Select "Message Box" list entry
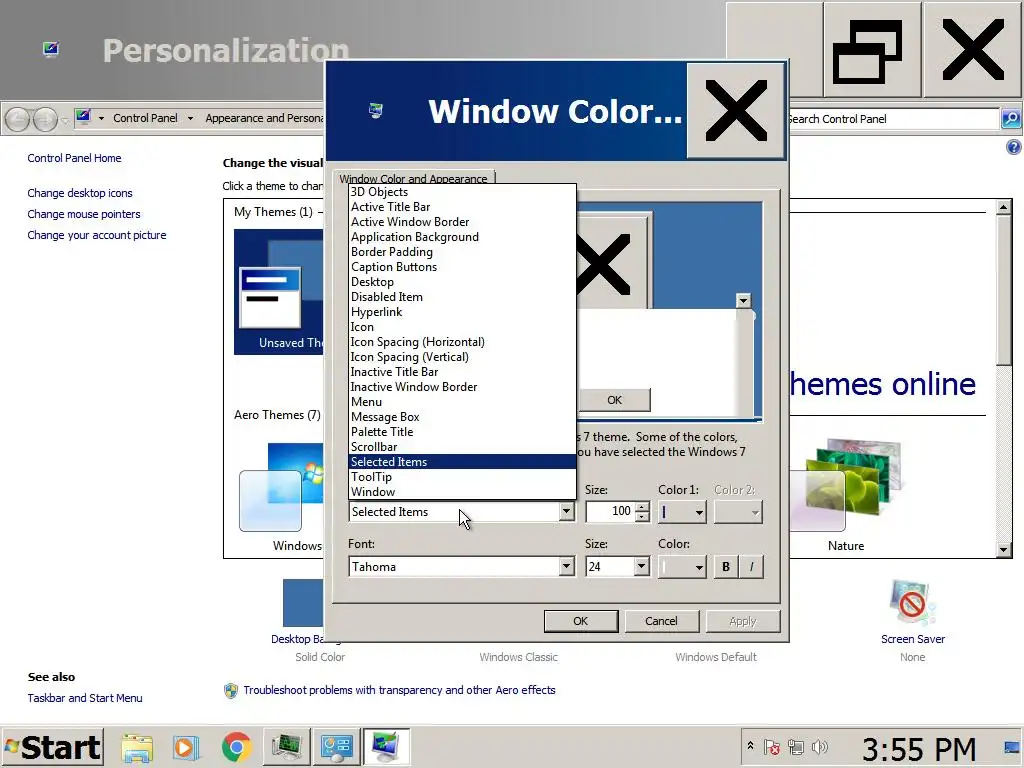The width and height of the screenshot is (1024, 768). click(462, 417)
